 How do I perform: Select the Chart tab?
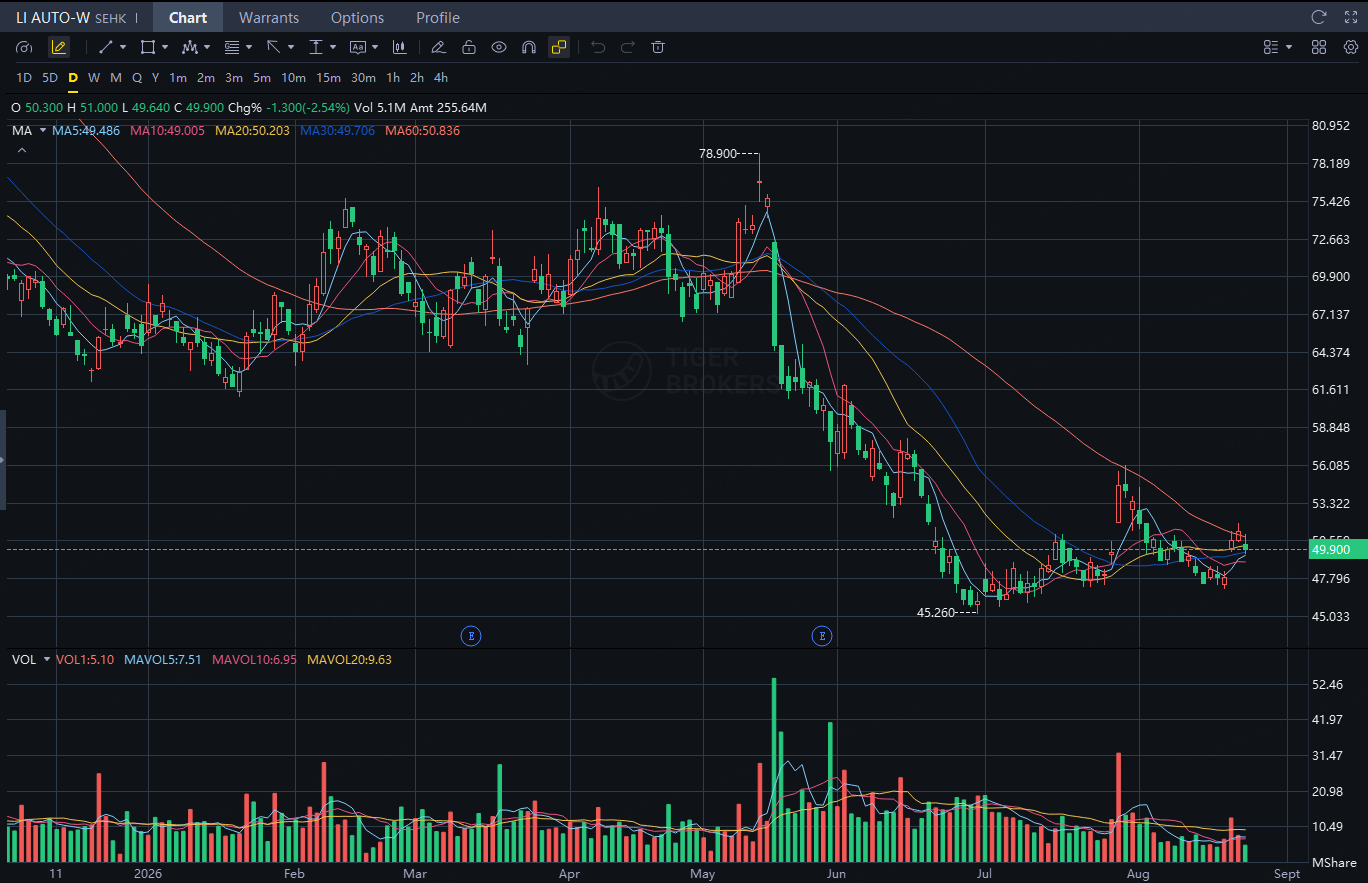coord(188,17)
